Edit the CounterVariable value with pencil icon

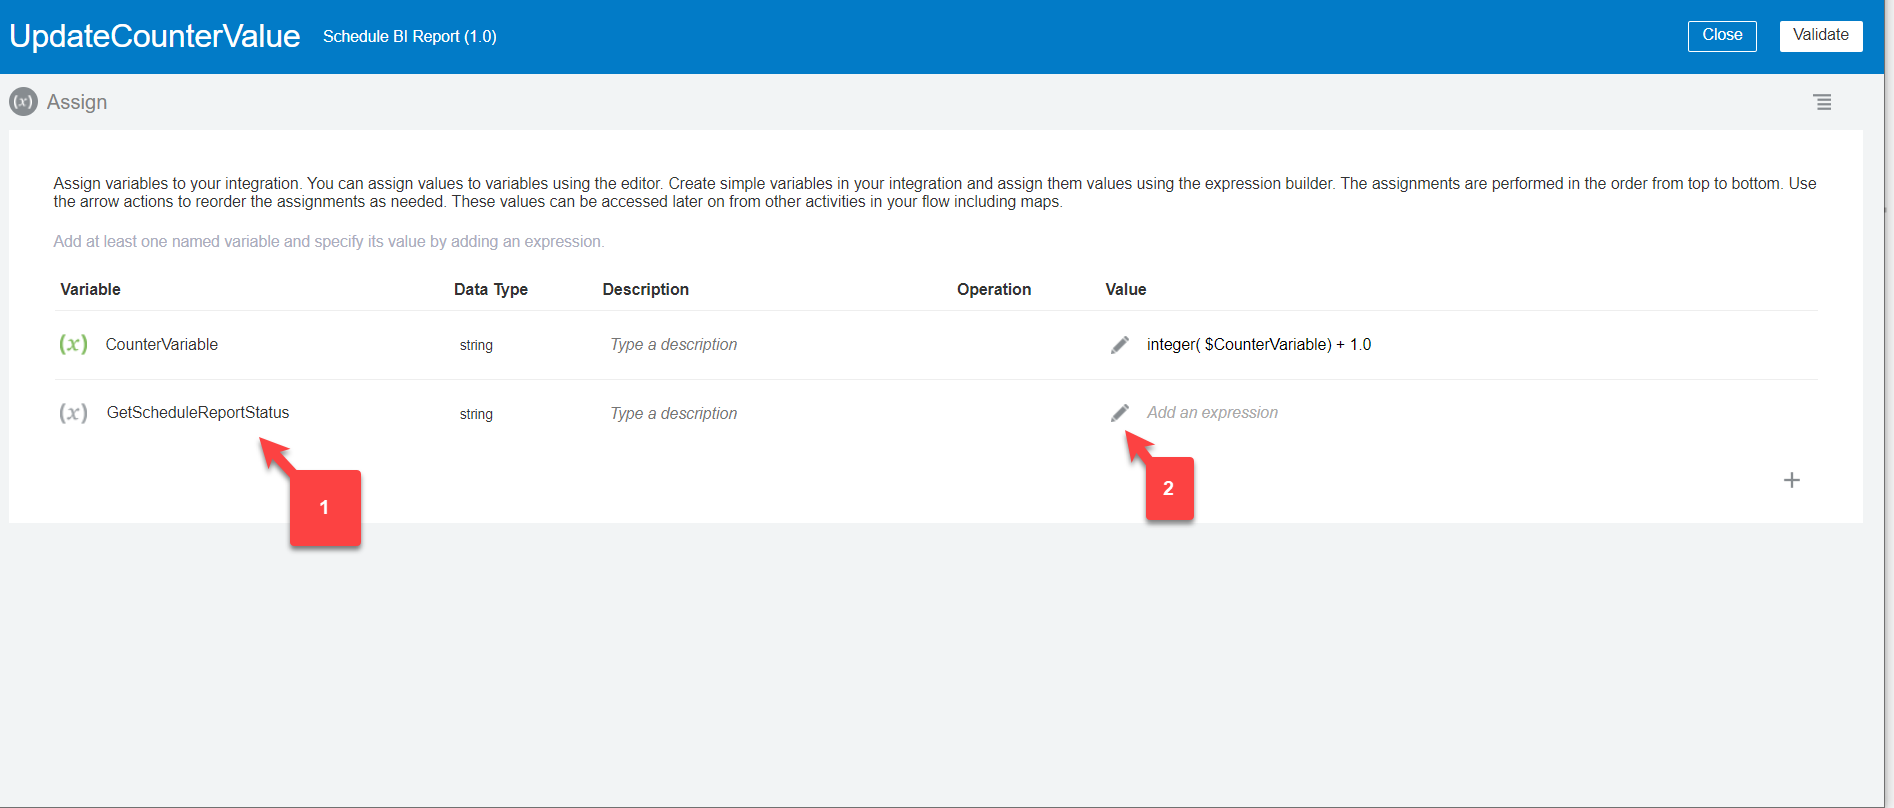[1120, 345]
